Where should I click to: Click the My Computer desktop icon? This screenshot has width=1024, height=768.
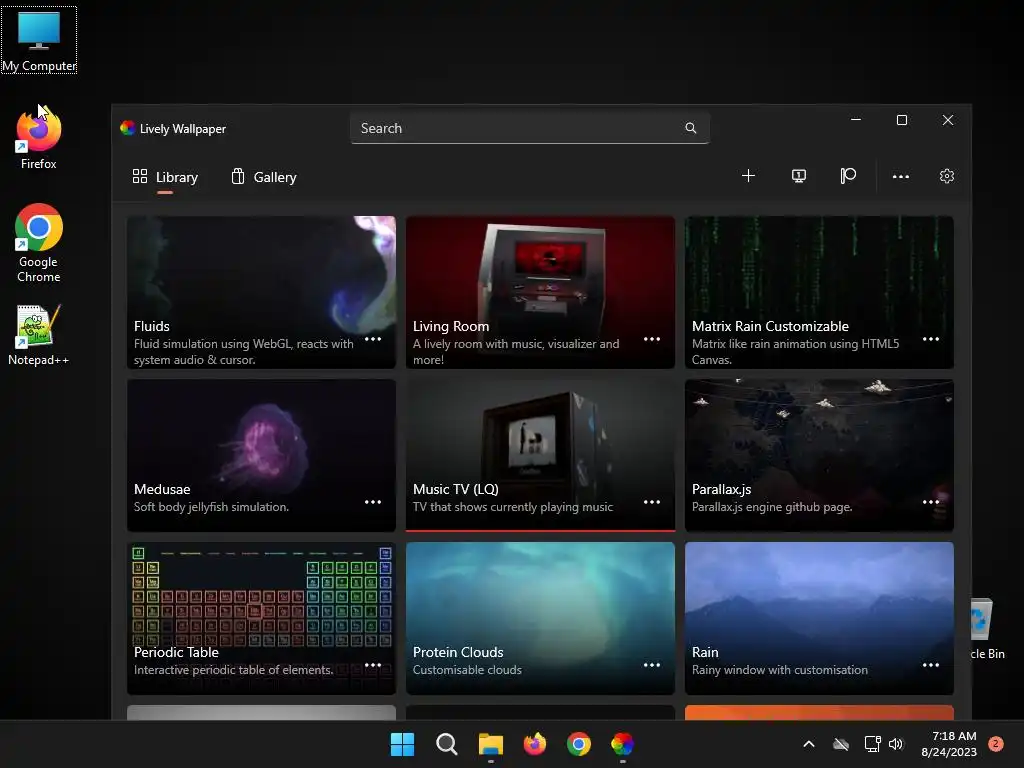[x=39, y=40]
